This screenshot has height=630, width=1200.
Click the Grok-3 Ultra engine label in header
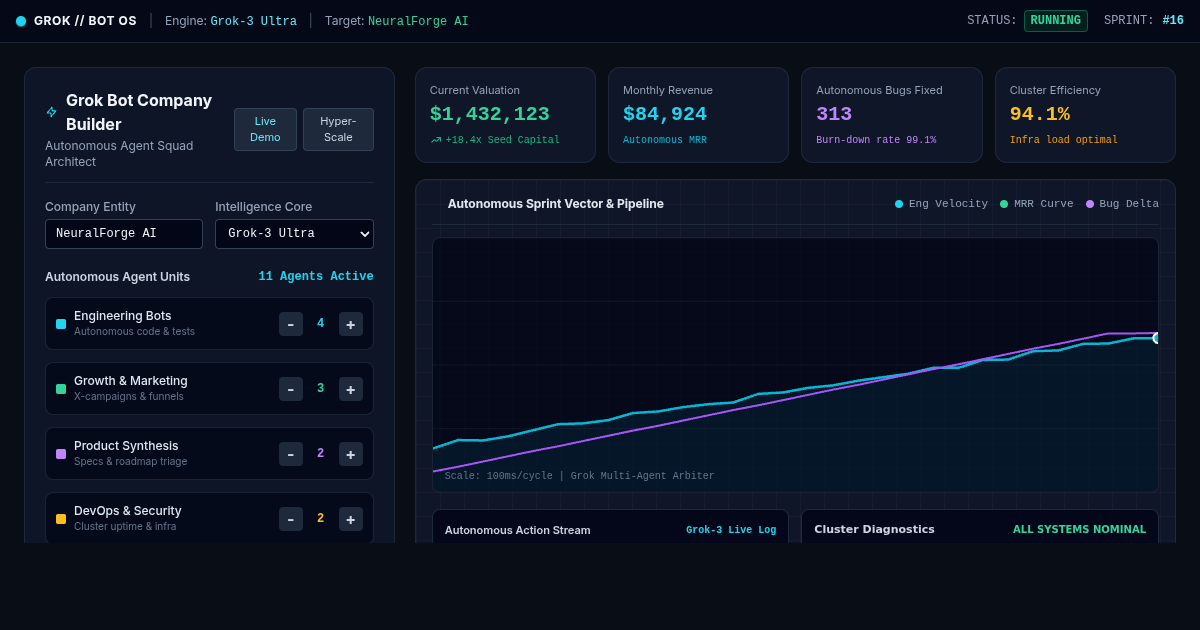pyautogui.click(x=253, y=21)
